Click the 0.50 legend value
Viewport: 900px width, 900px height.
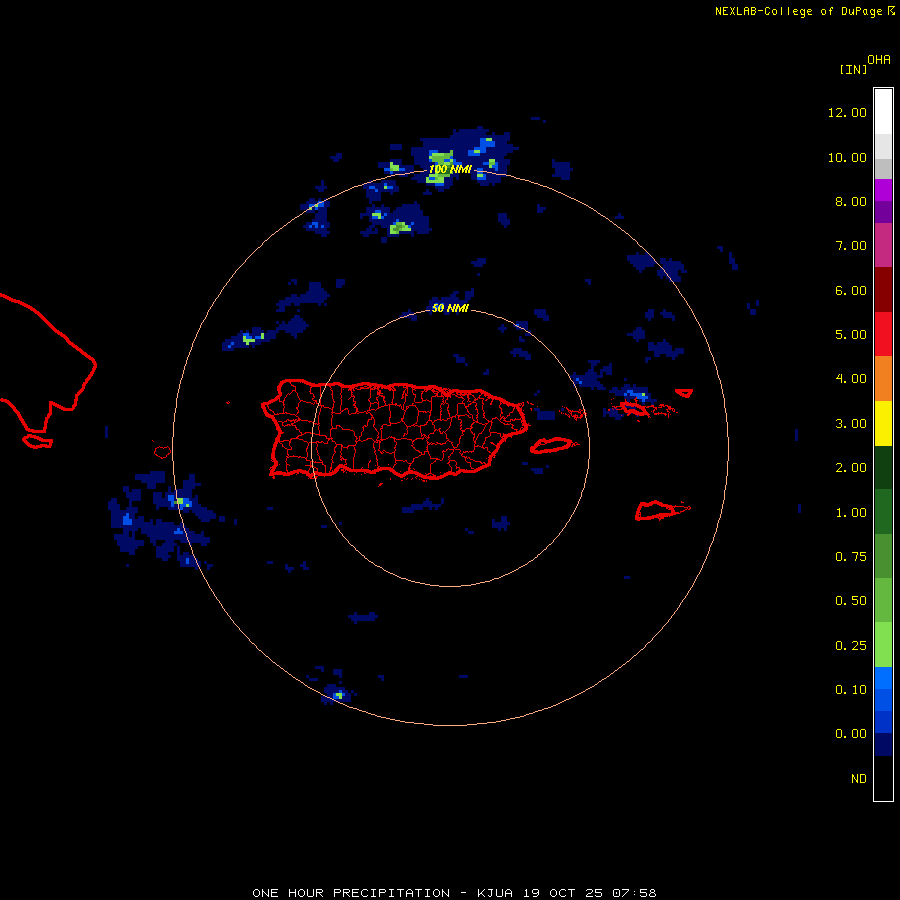tap(851, 601)
